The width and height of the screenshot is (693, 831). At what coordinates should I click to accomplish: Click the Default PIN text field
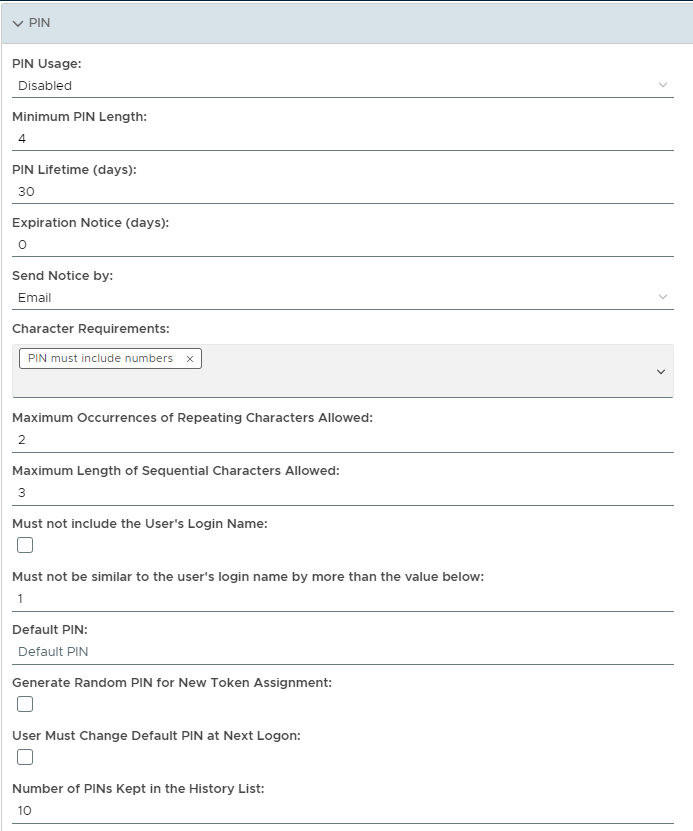click(342, 651)
